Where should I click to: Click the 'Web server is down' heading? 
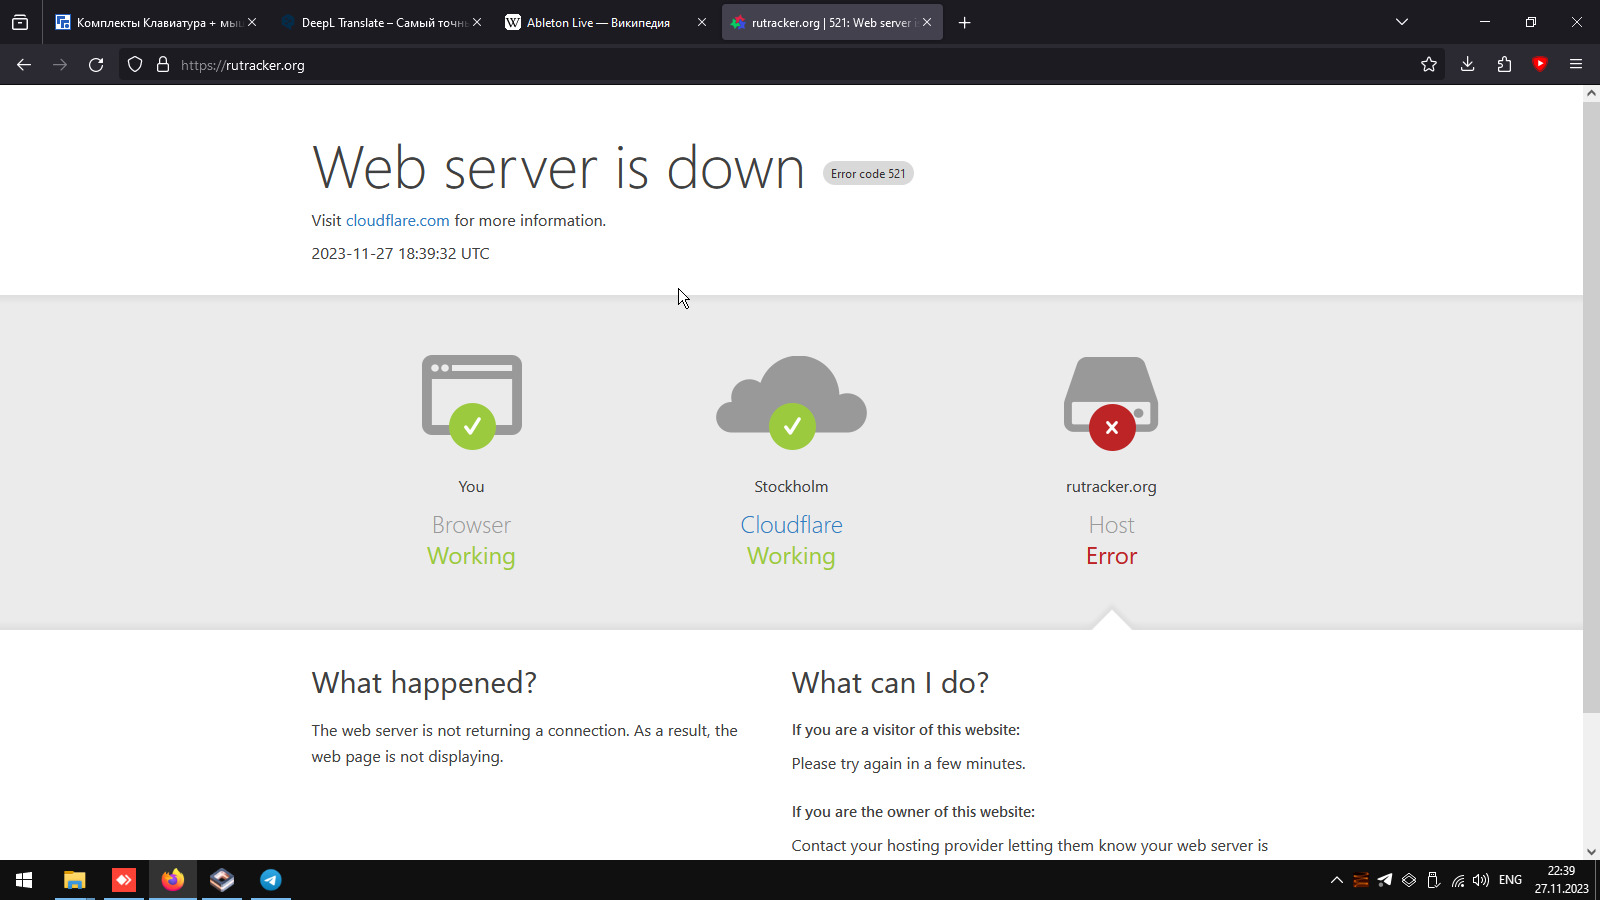click(x=558, y=167)
